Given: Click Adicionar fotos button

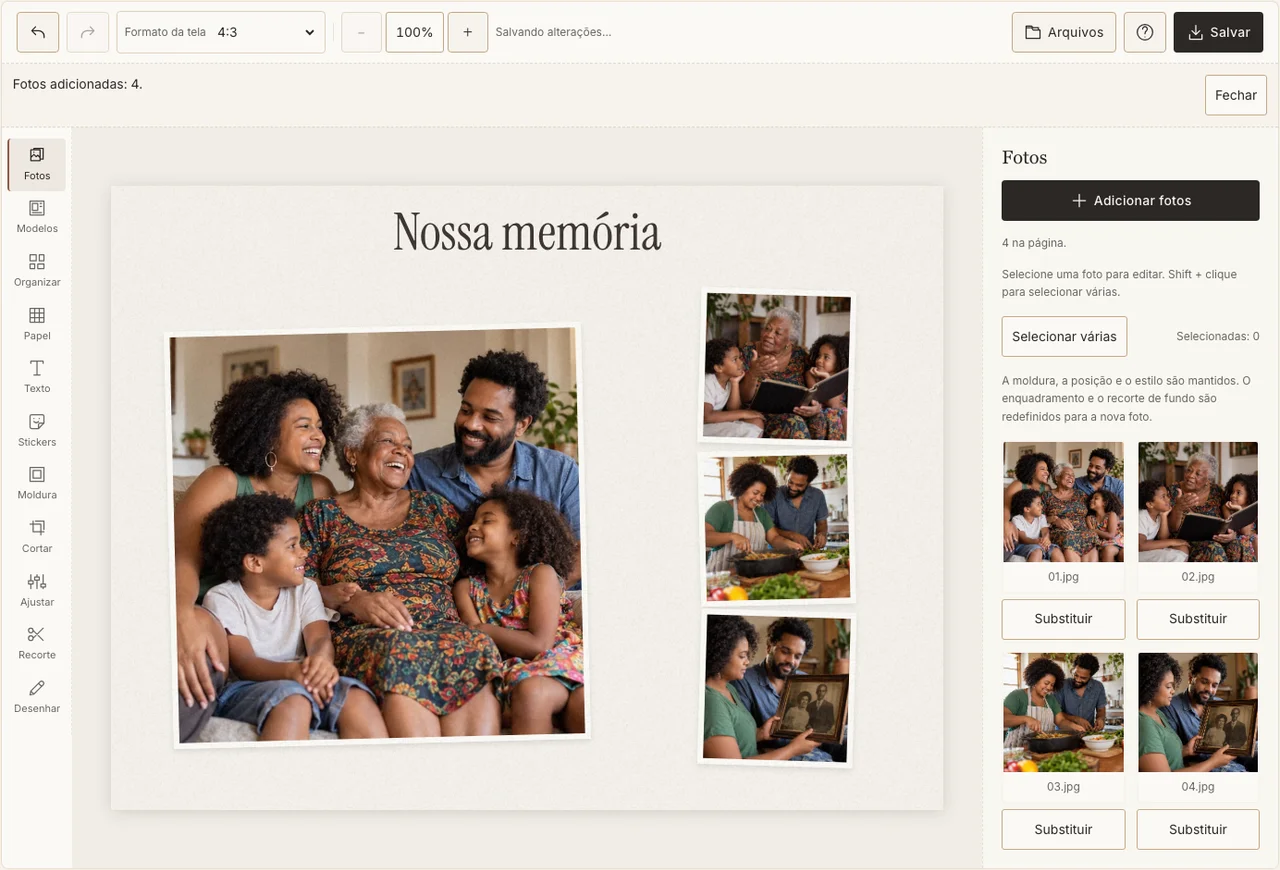Looking at the screenshot, I should pyautogui.click(x=1130, y=200).
